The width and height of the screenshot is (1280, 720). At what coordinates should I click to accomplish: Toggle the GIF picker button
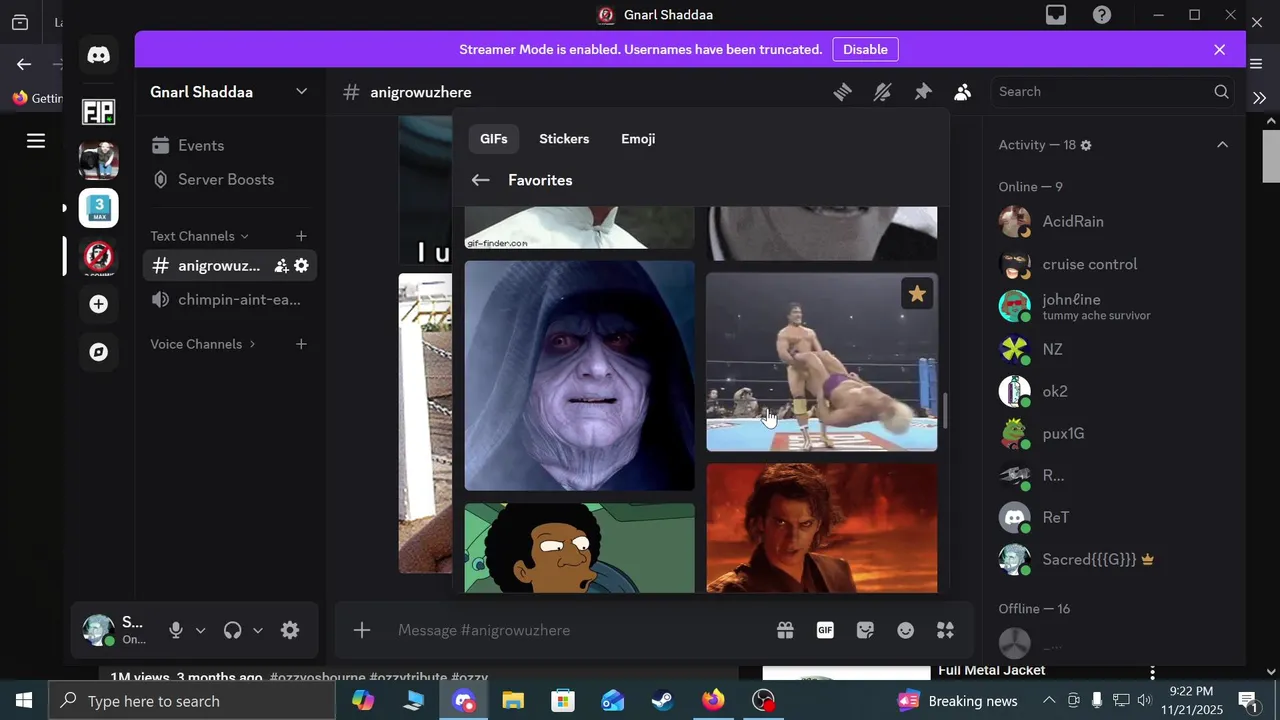825,631
